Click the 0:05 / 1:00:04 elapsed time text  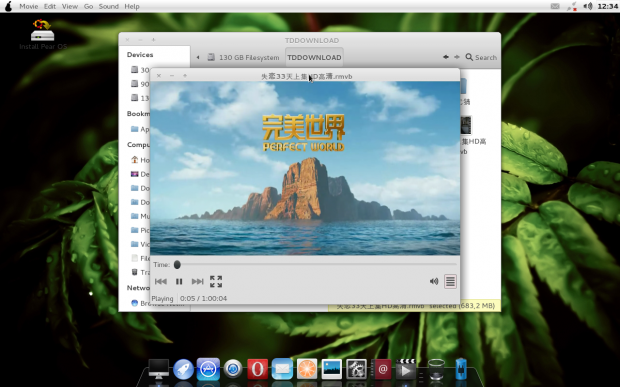coord(203,298)
